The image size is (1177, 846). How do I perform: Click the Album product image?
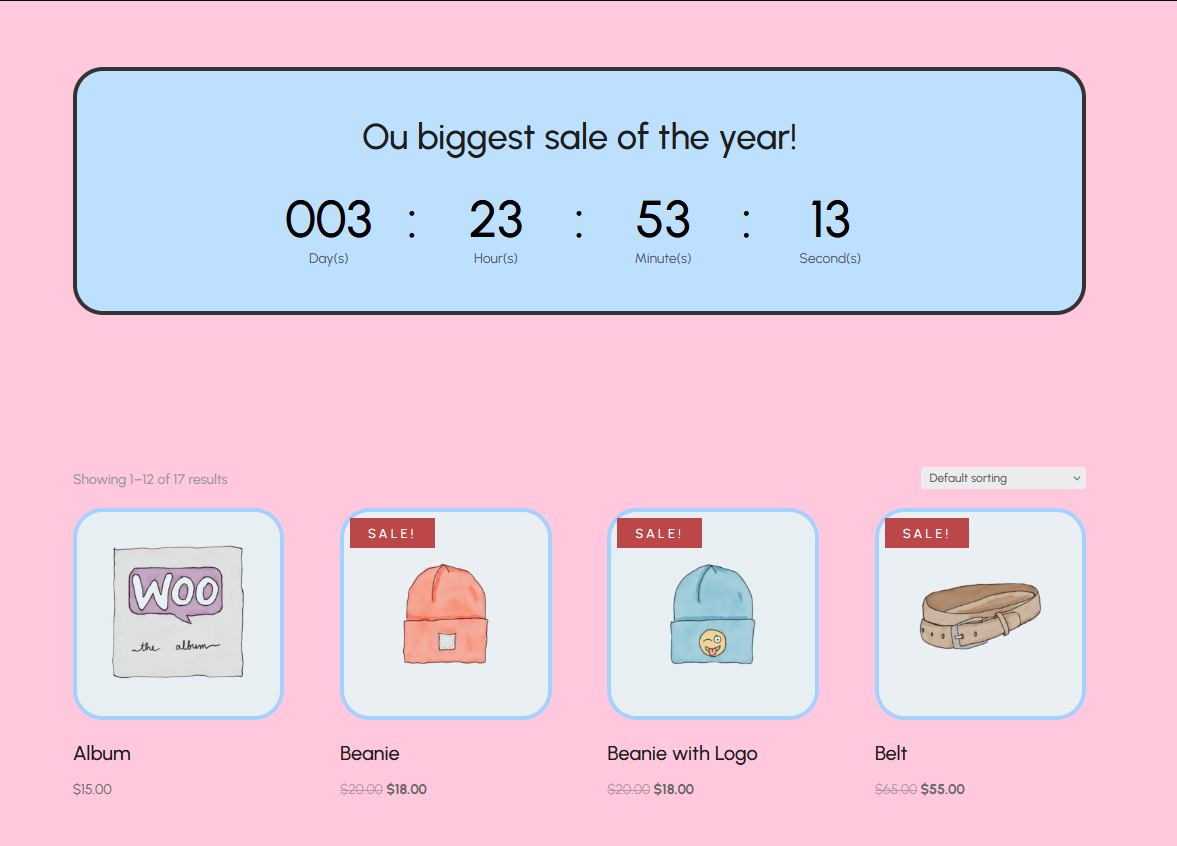[x=178, y=614]
